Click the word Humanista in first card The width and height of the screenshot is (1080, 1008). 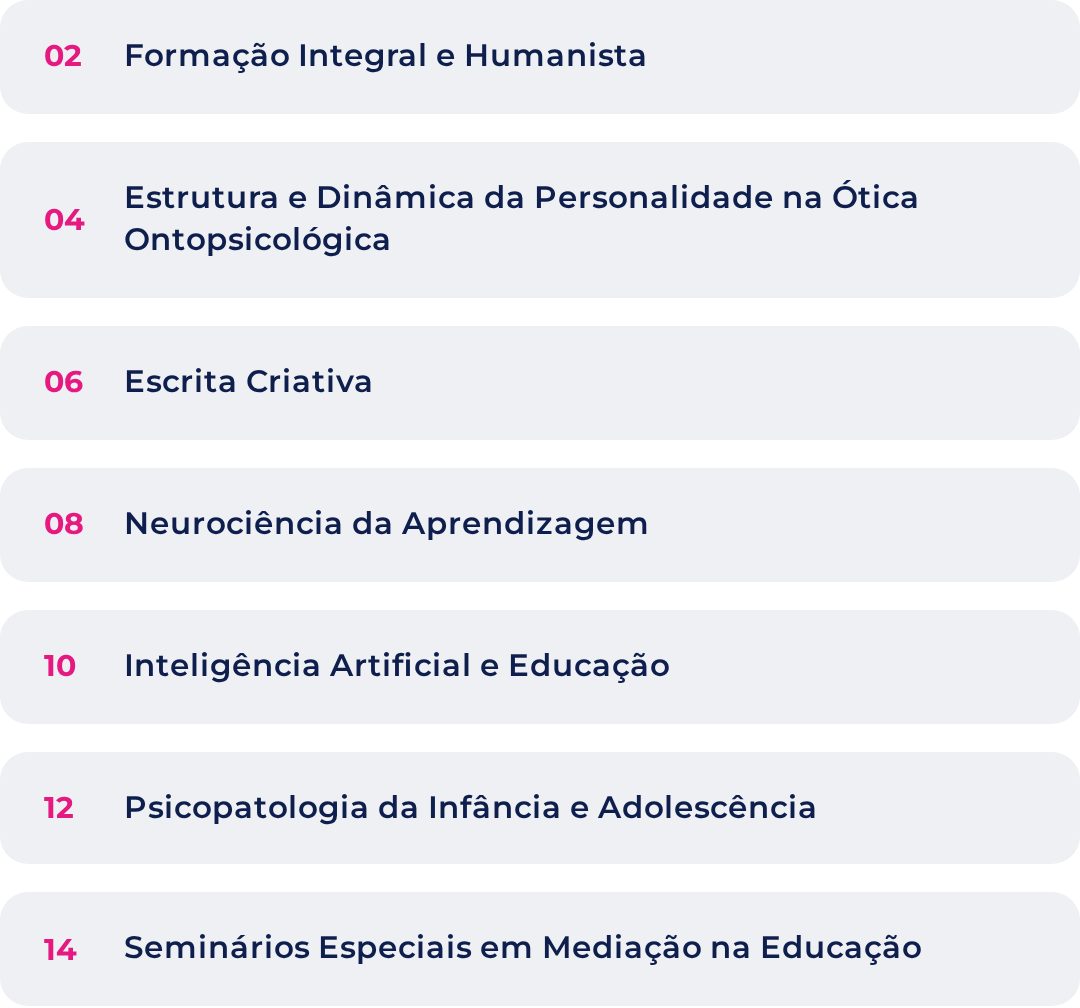click(555, 56)
